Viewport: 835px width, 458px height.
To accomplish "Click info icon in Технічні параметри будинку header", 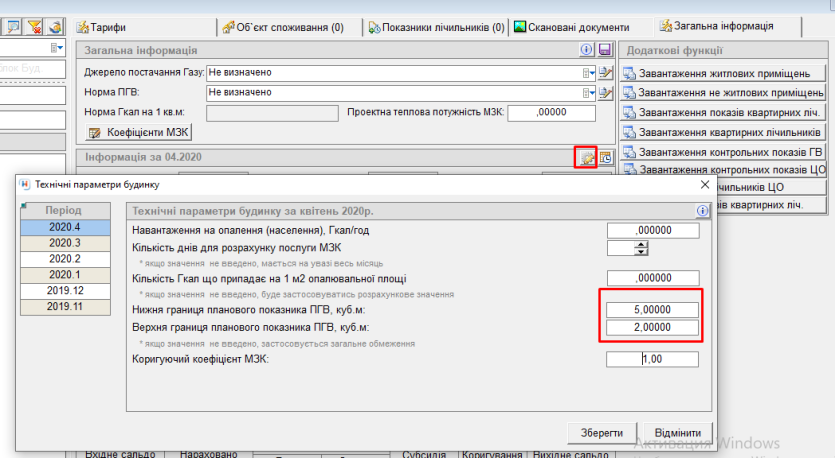I will pyautogui.click(x=702, y=211).
